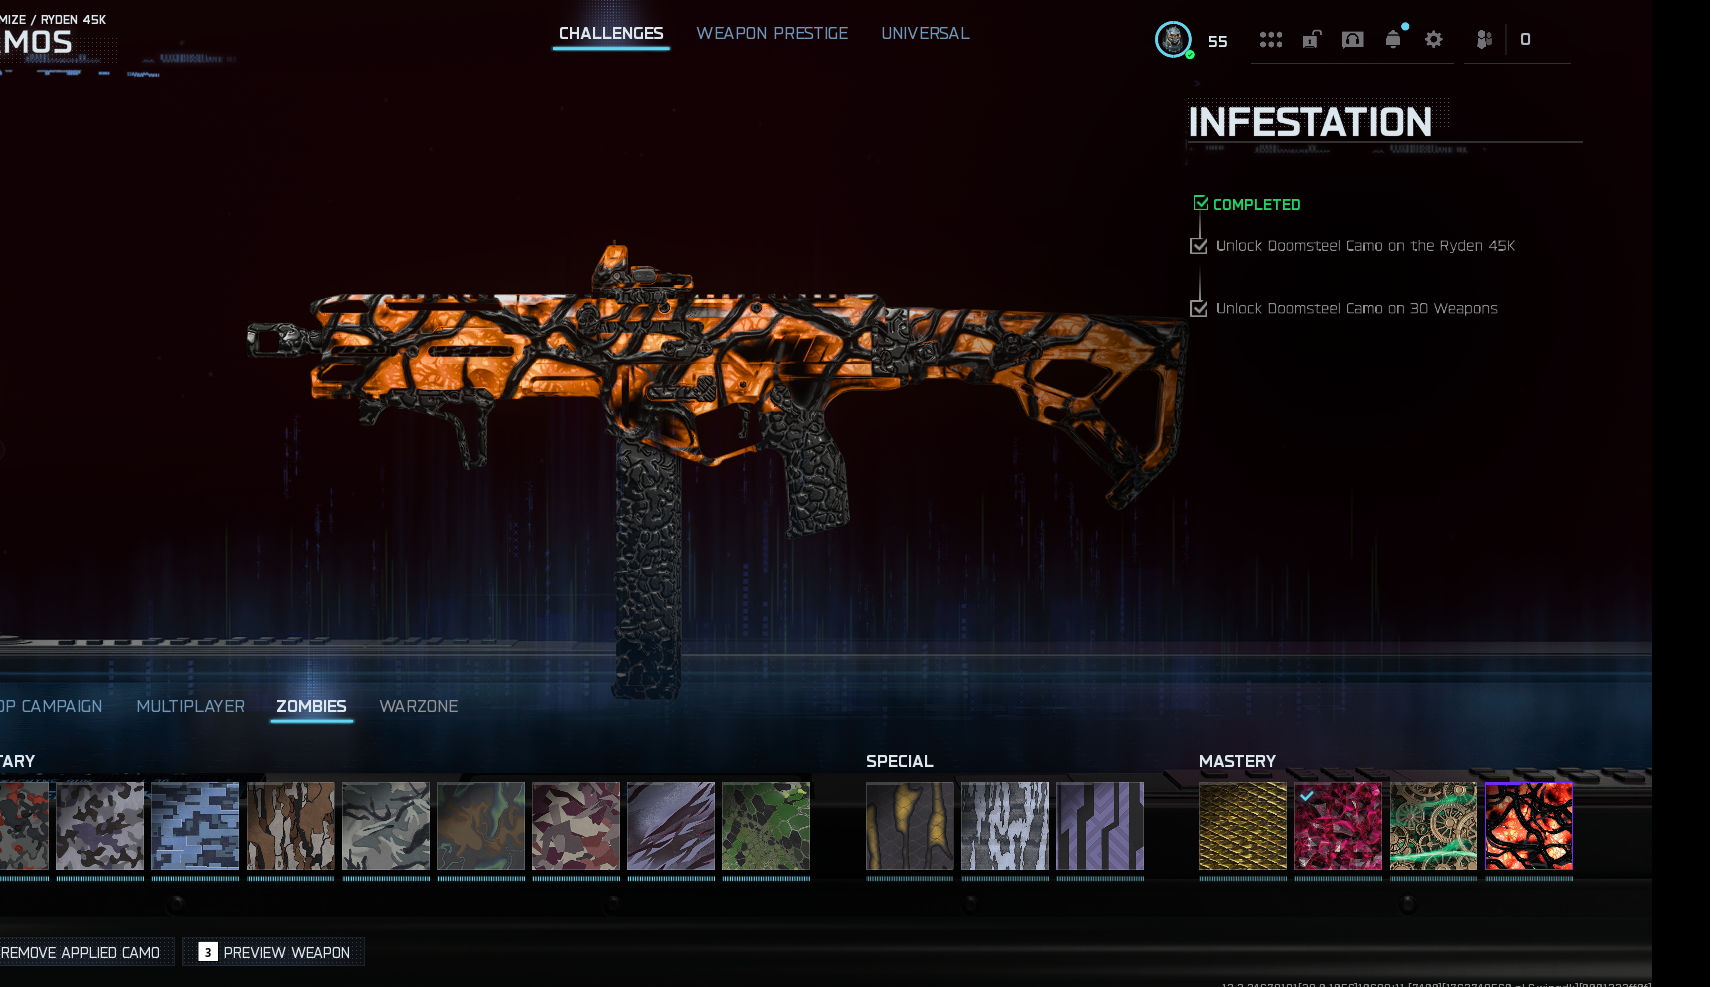Open the social party icon
The image size is (1711, 987).
[1484, 40]
